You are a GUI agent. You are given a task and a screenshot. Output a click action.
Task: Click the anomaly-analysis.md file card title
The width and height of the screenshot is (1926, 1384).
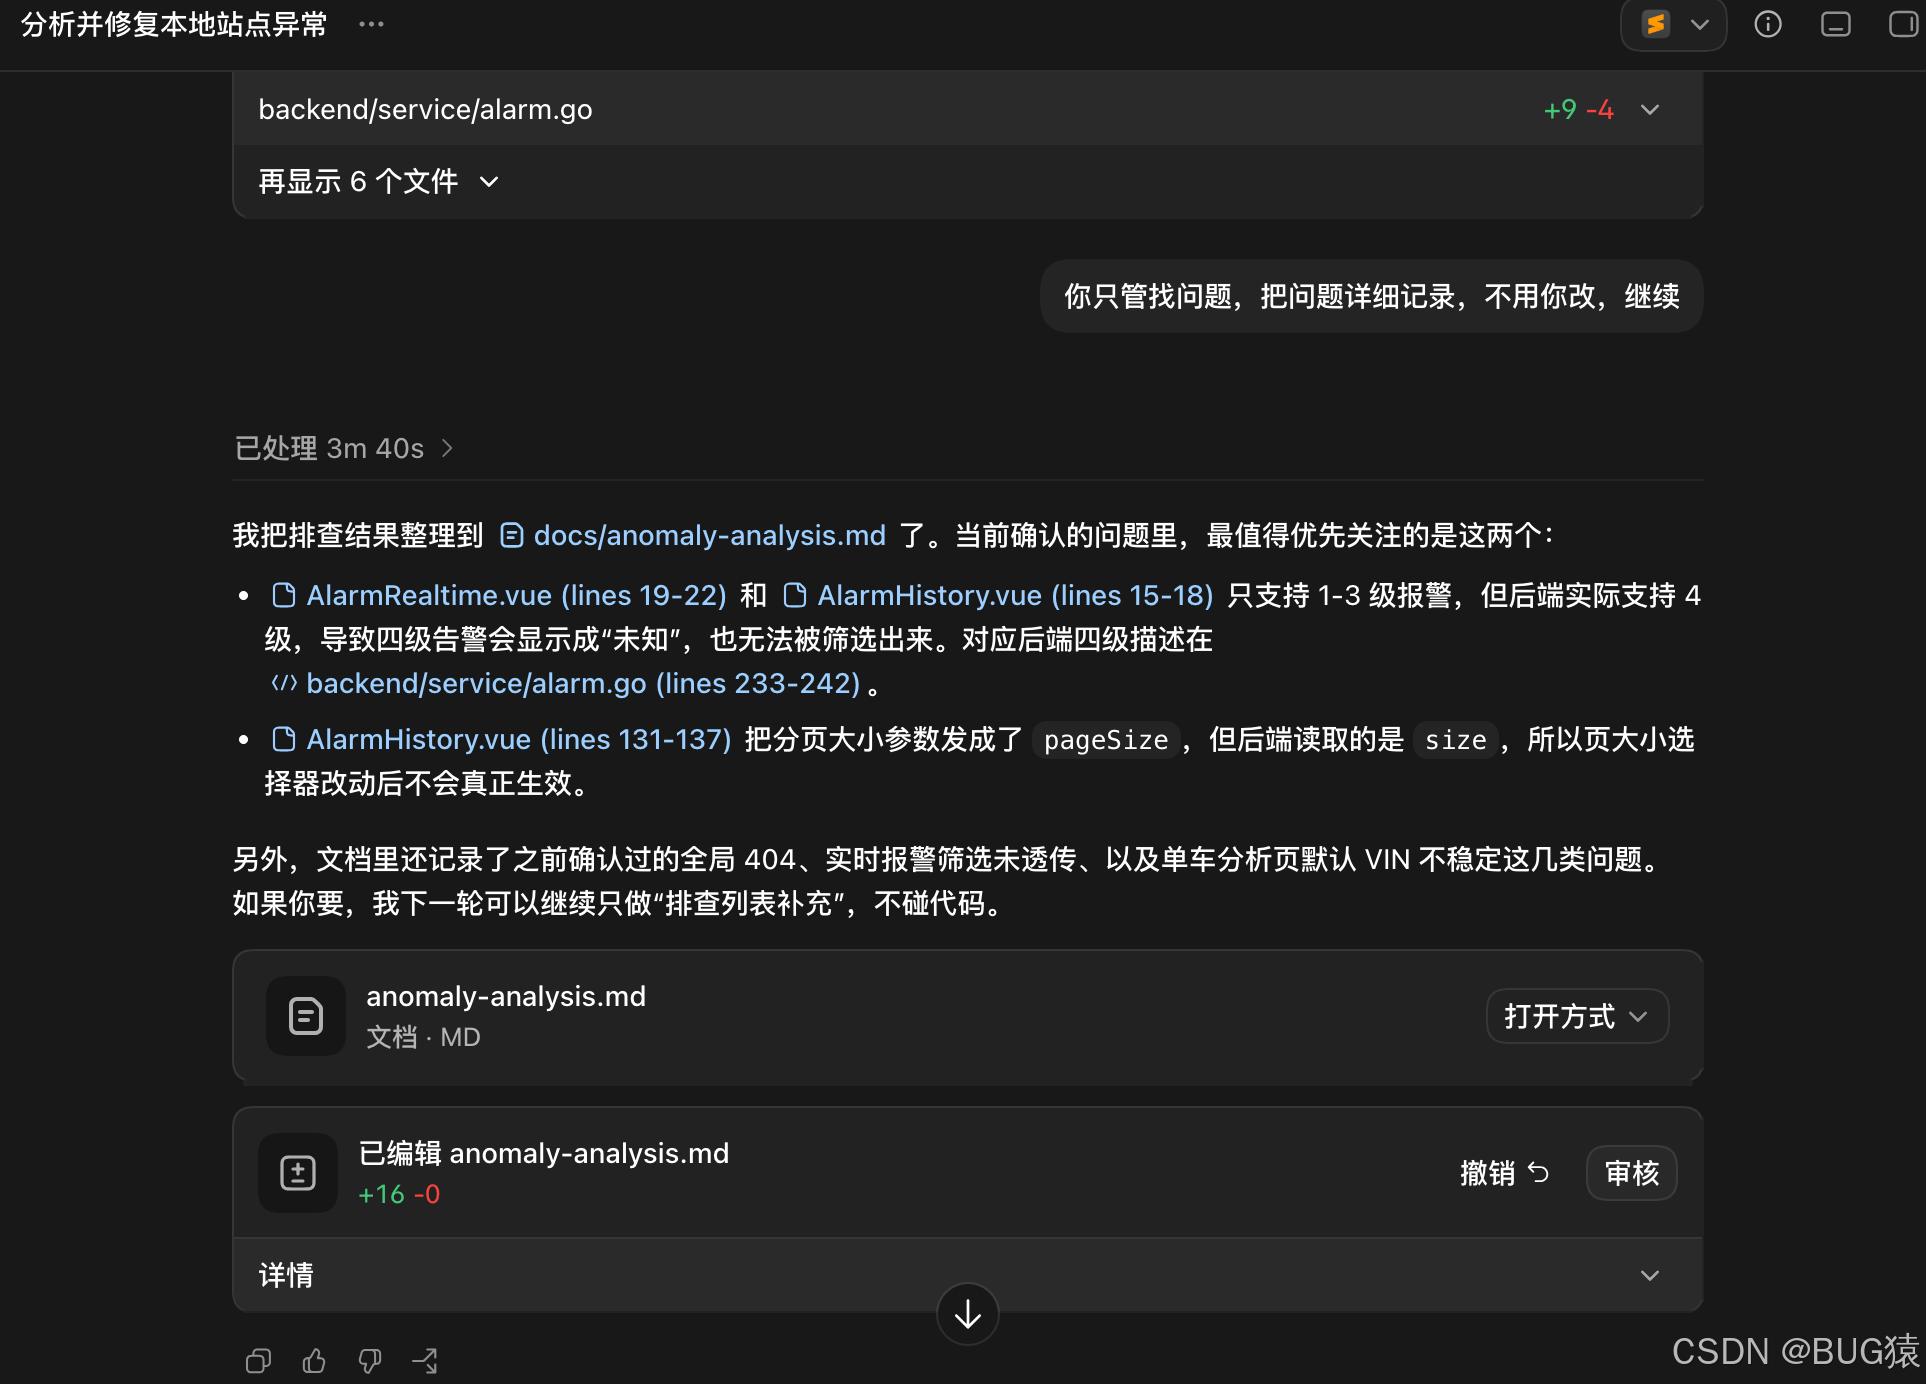click(x=506, y=996)
